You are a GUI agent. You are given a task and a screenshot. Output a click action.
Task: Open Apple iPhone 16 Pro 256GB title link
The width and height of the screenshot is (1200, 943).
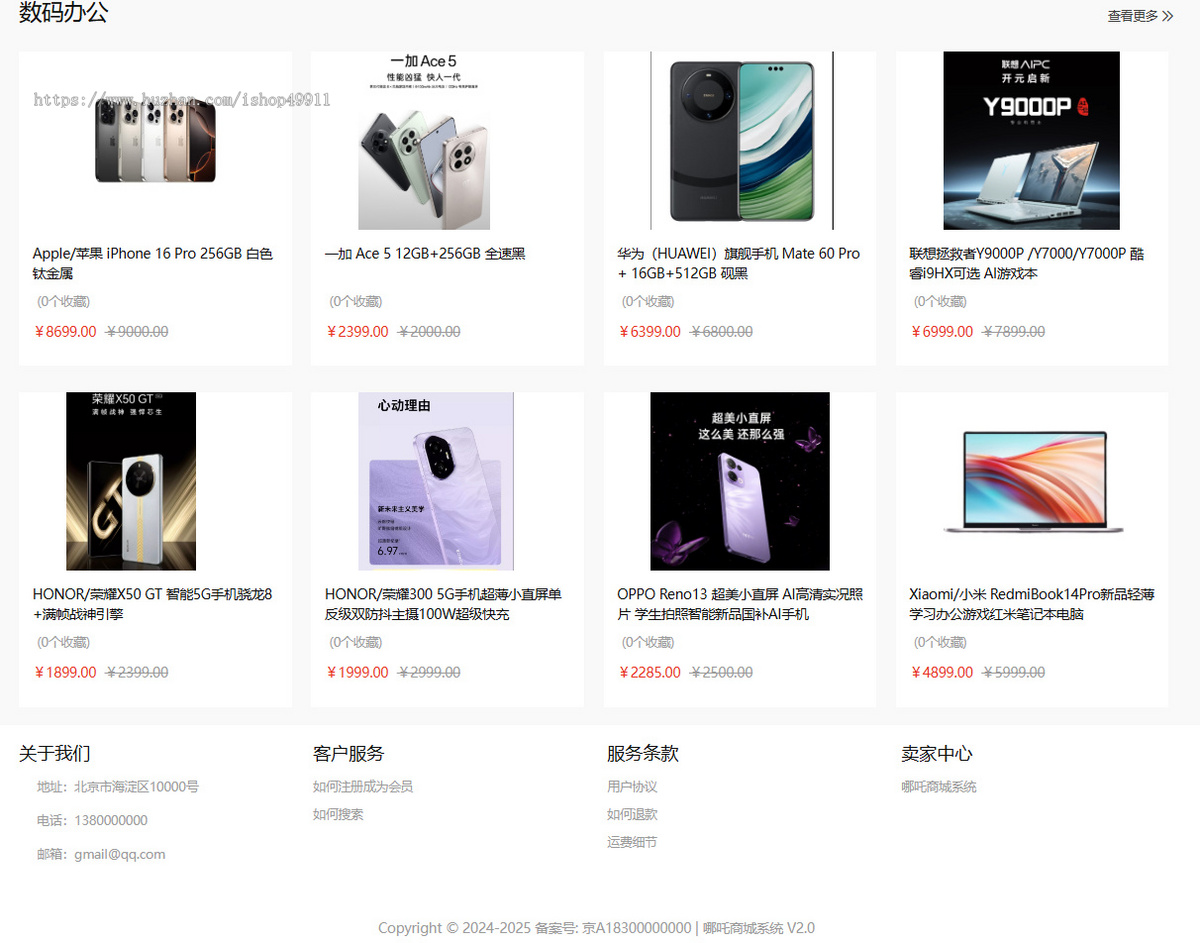[153, 263]
